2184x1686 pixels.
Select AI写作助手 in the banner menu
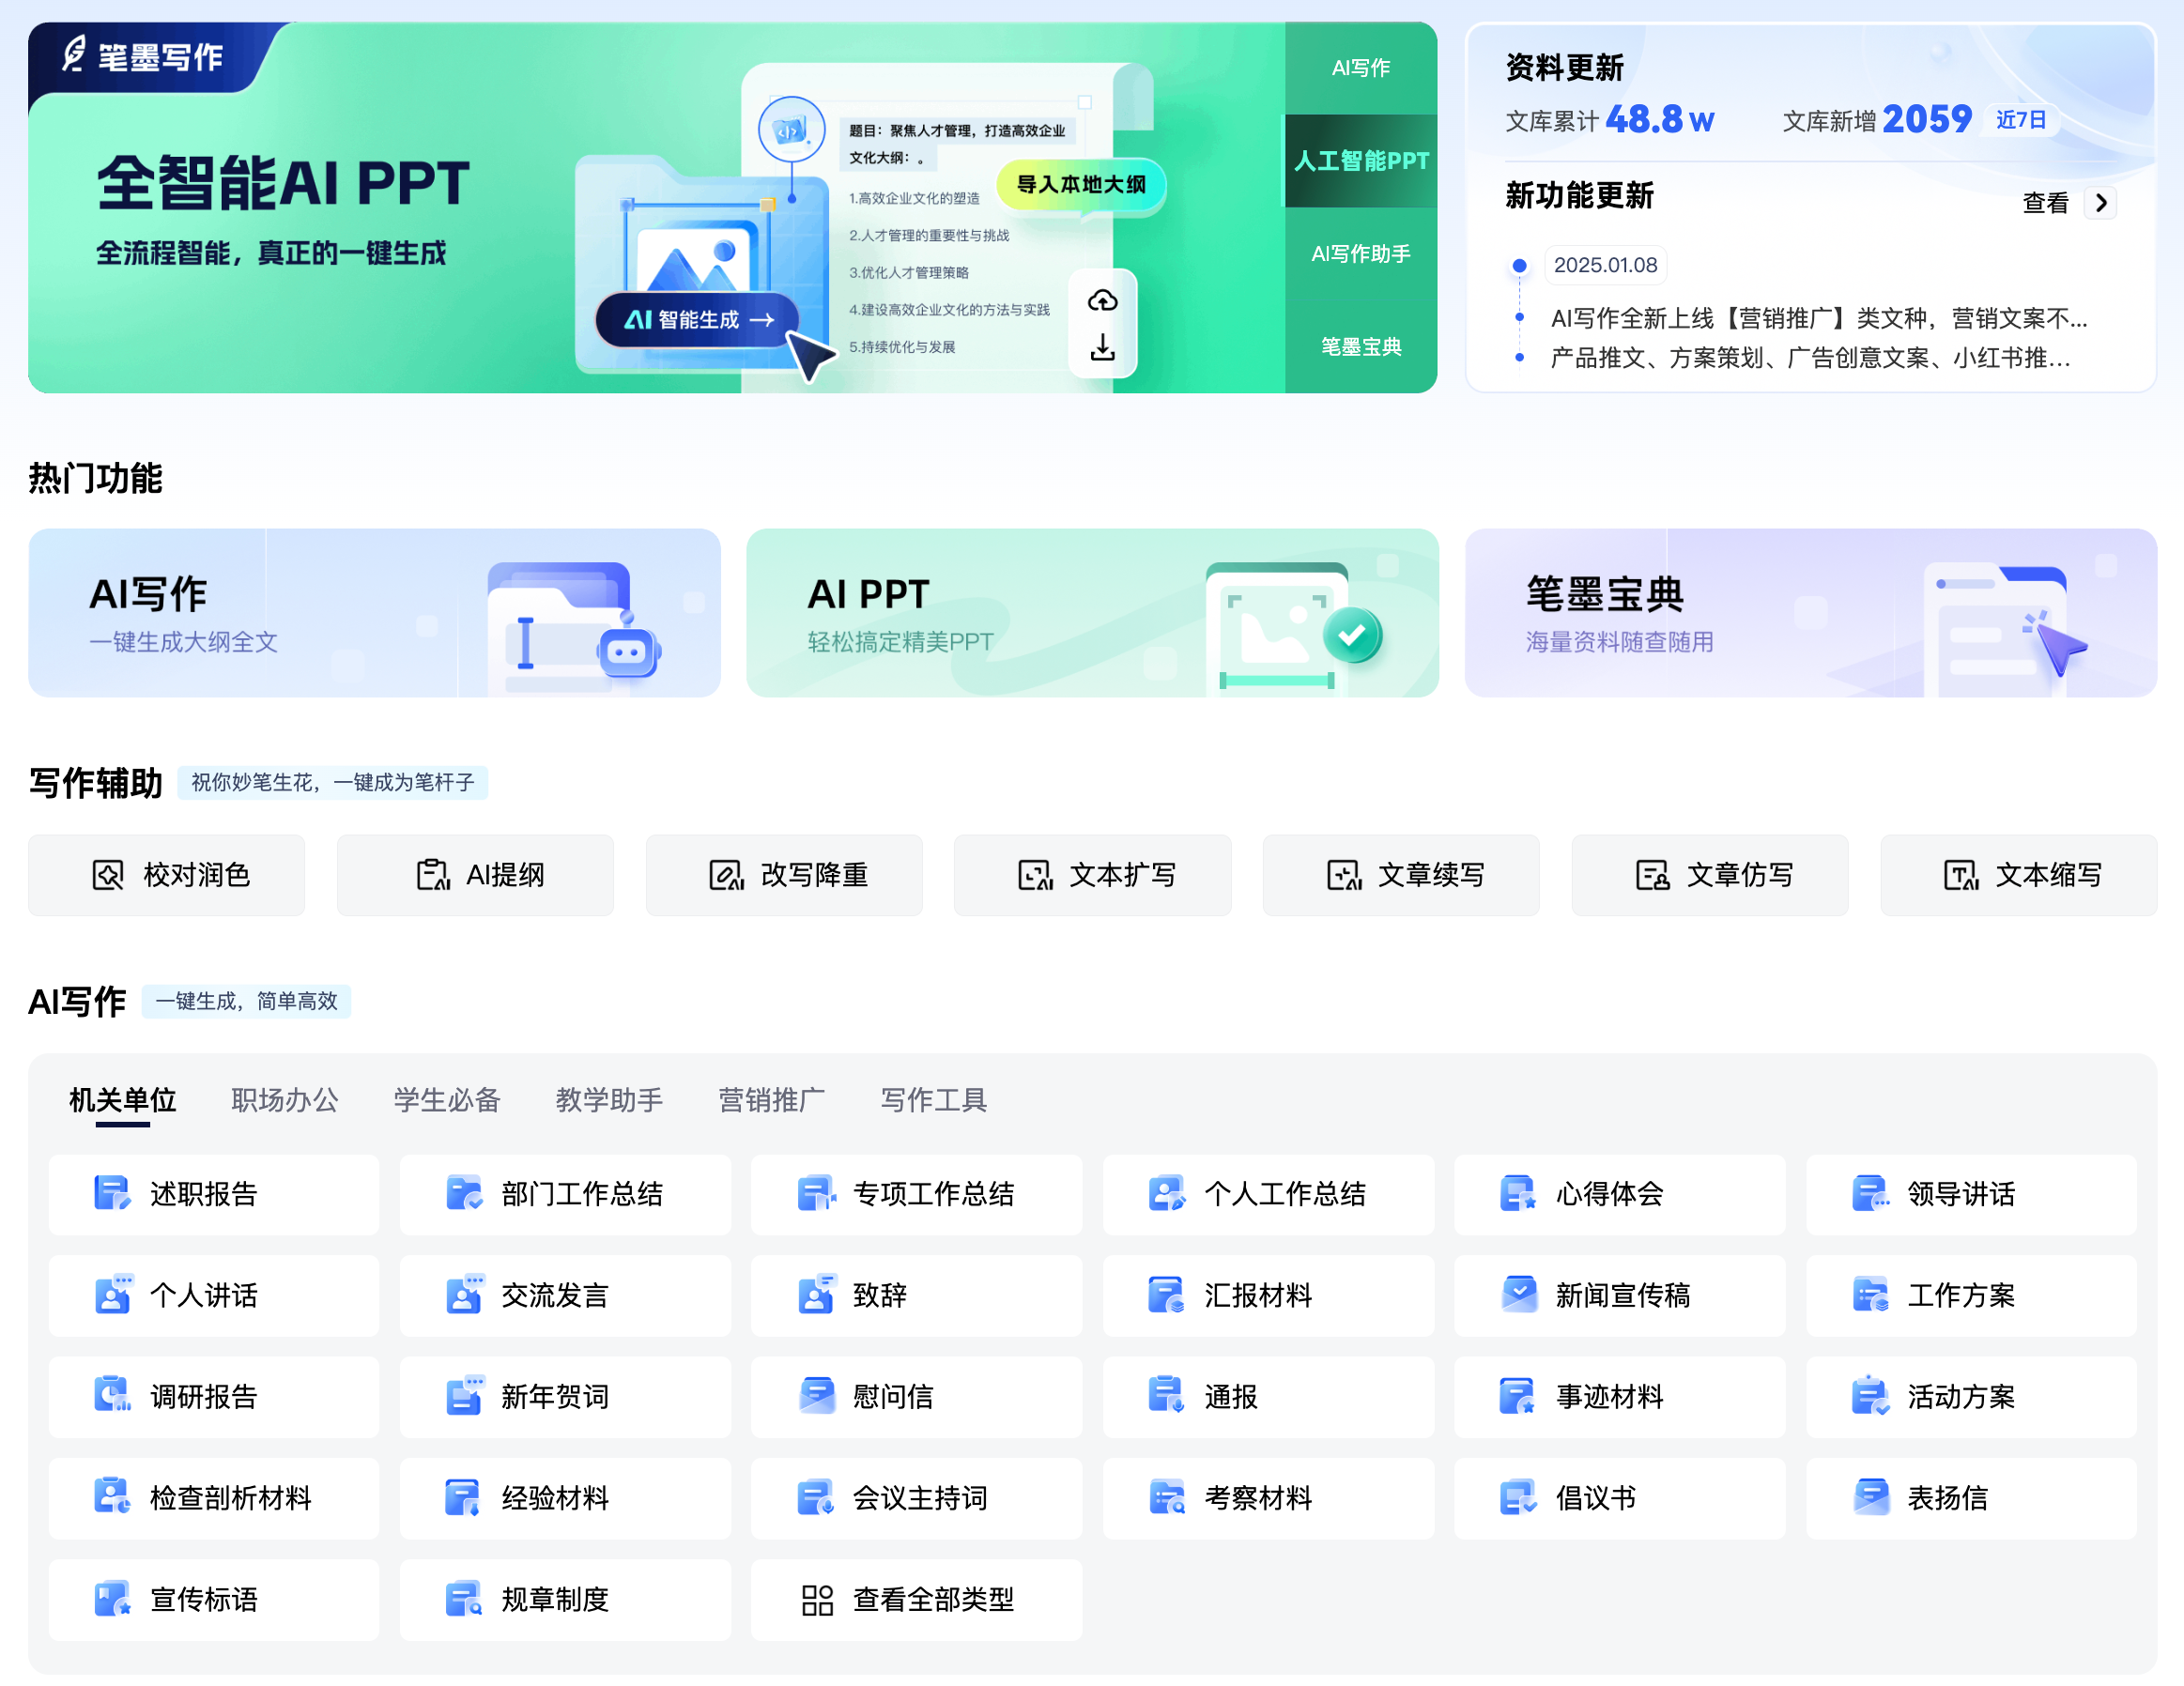pyautogui.click(x=1360, y=253)
